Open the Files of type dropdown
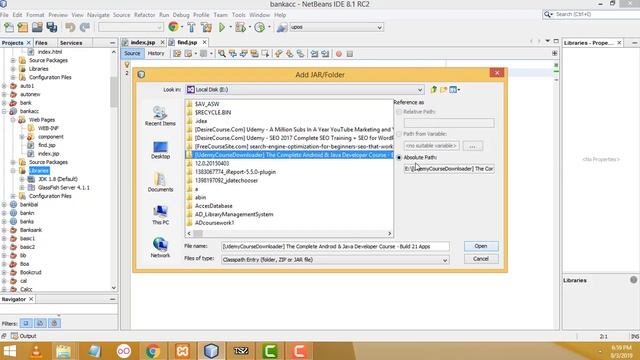640x360 pixels. [444, 260]
